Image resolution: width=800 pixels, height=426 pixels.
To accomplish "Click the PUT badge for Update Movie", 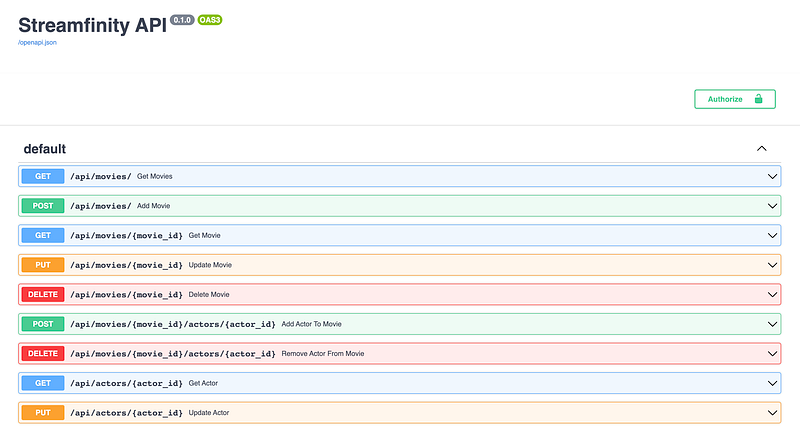I will point(43,265).
